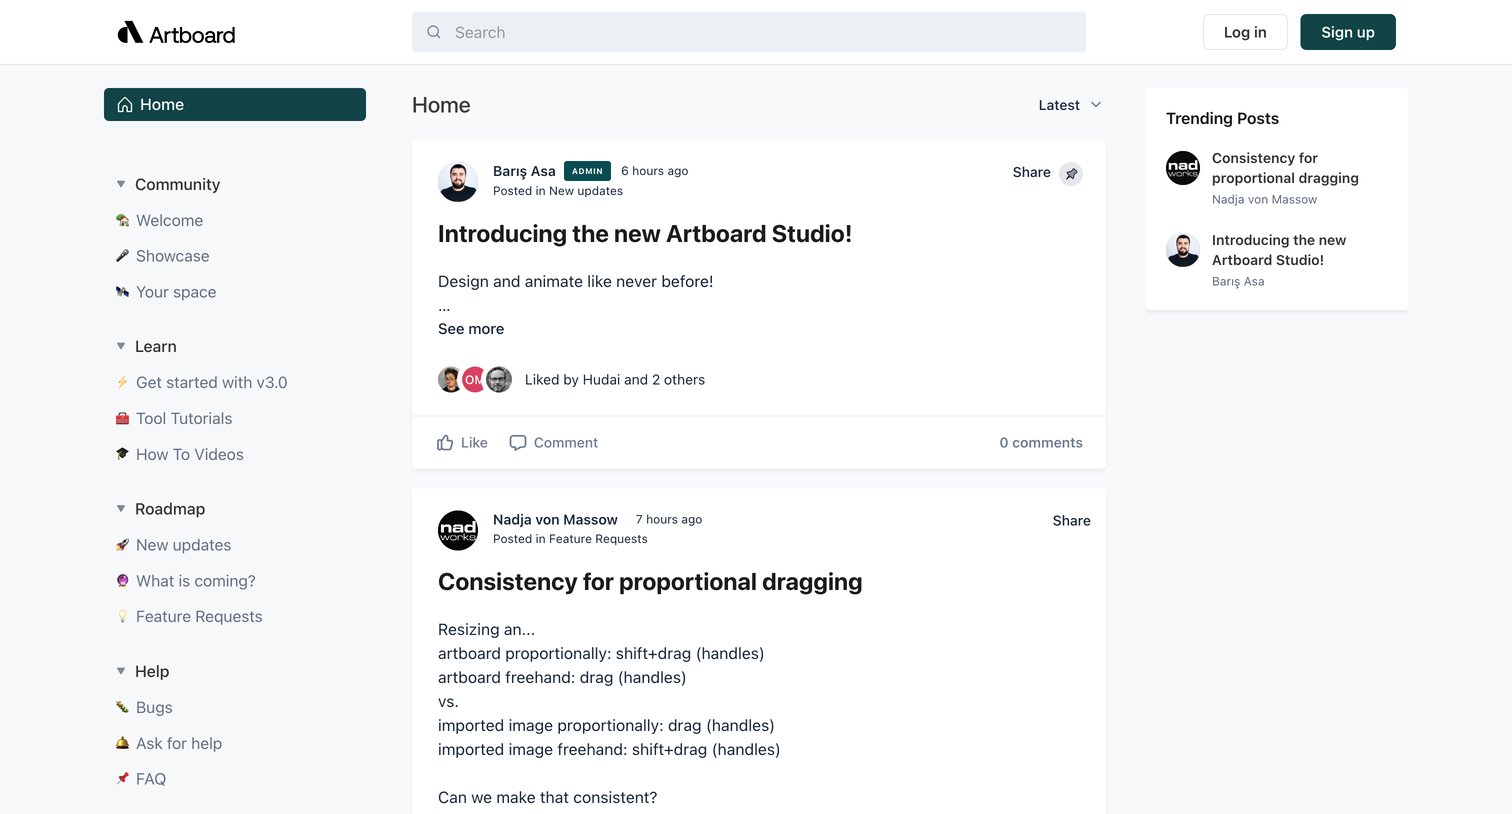This screenshot has width=1512, height=814.
Task: Click the third liker avatar with glasses
Action: click(499, 379)
